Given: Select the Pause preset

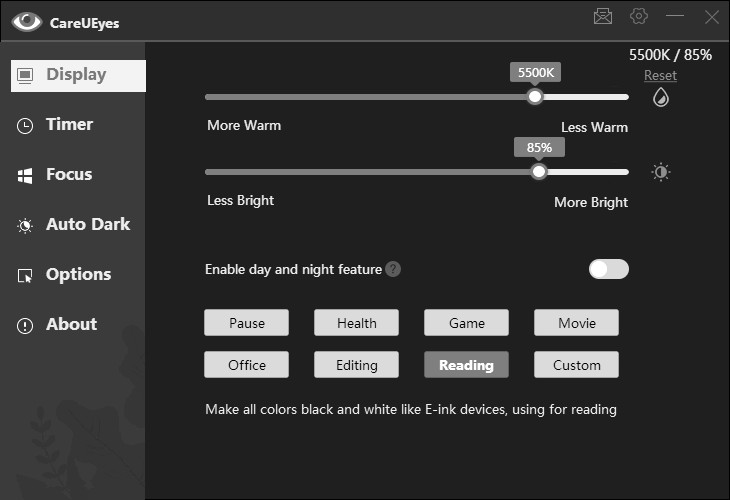Looking at the screenshot, I should click(246, 323).
